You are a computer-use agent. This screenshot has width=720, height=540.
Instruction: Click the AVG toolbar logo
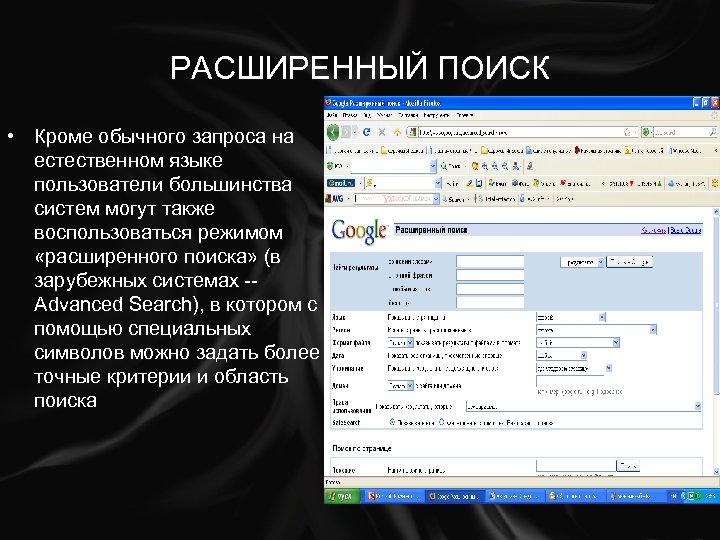334,199
